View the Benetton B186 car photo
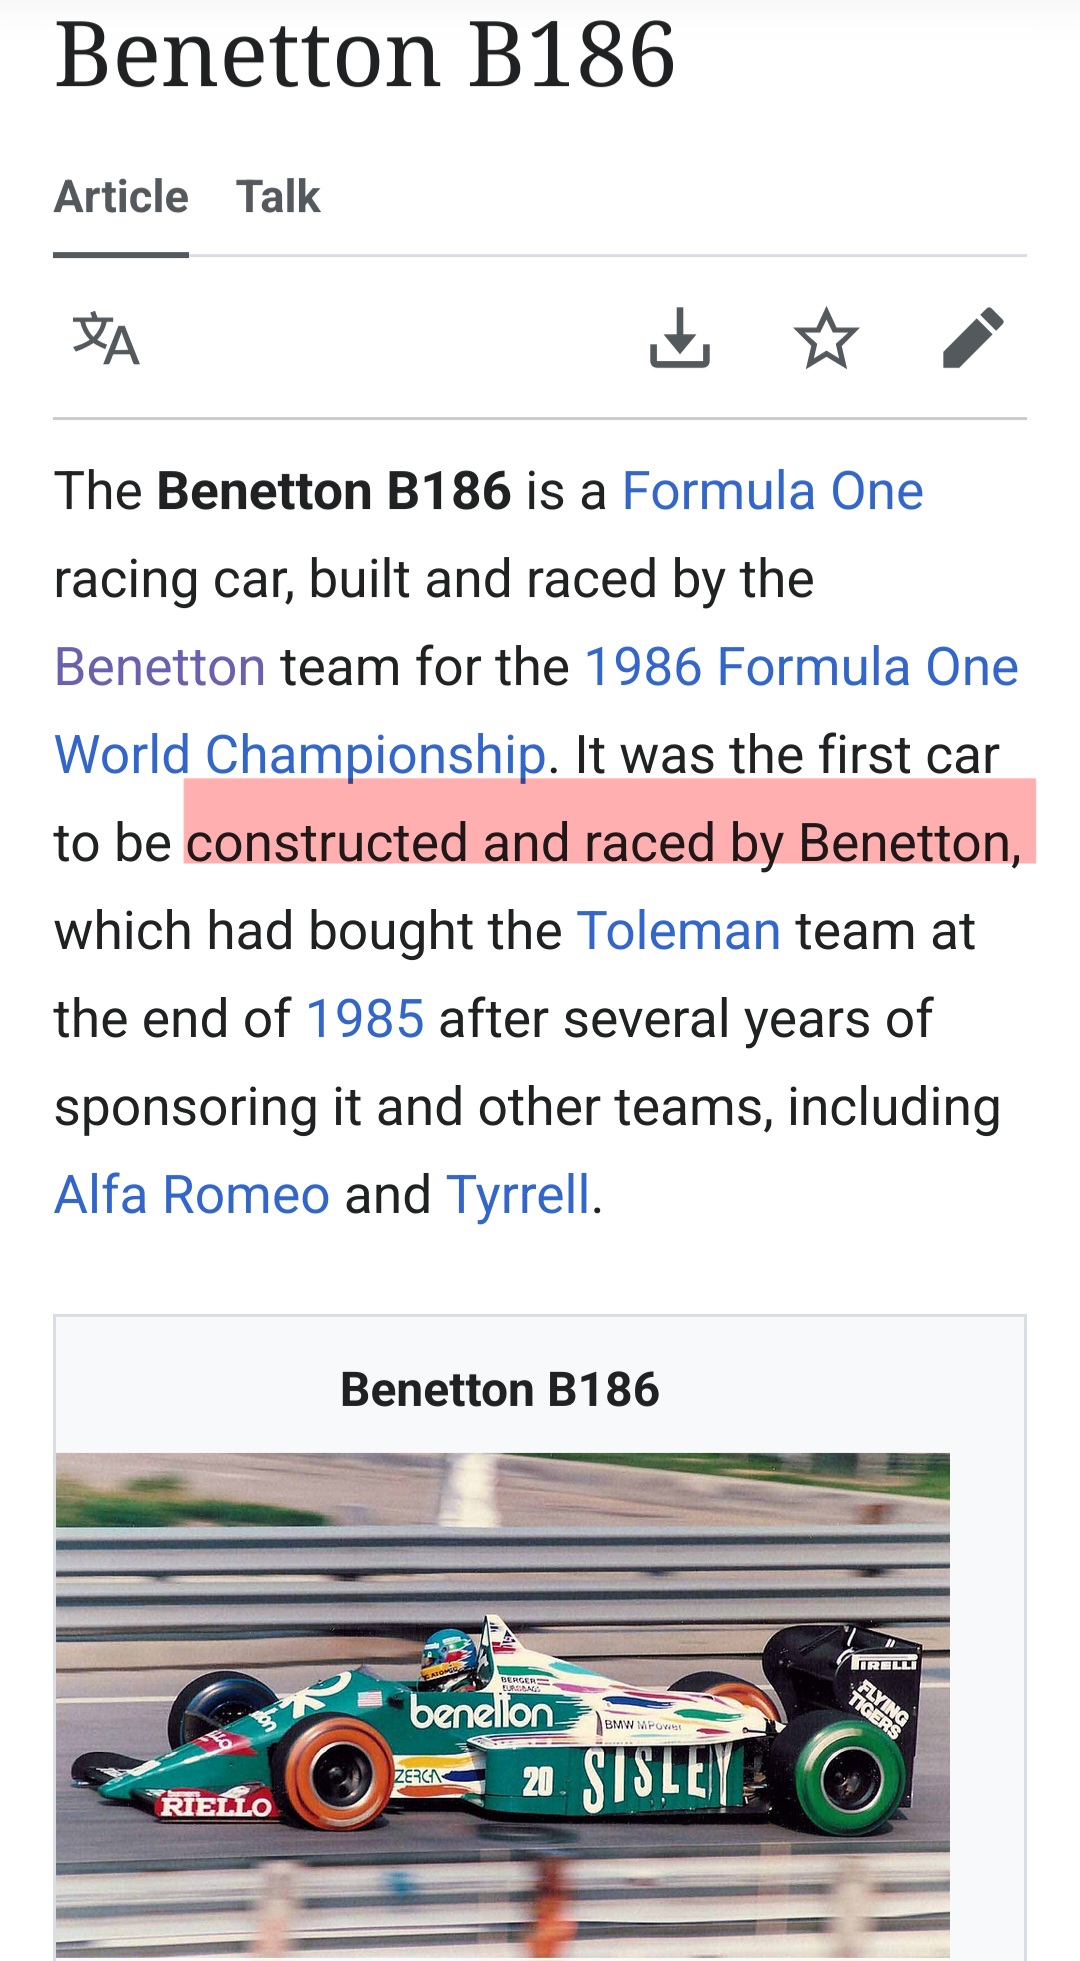1080x1961 pixels. (x=502, y=1704)
